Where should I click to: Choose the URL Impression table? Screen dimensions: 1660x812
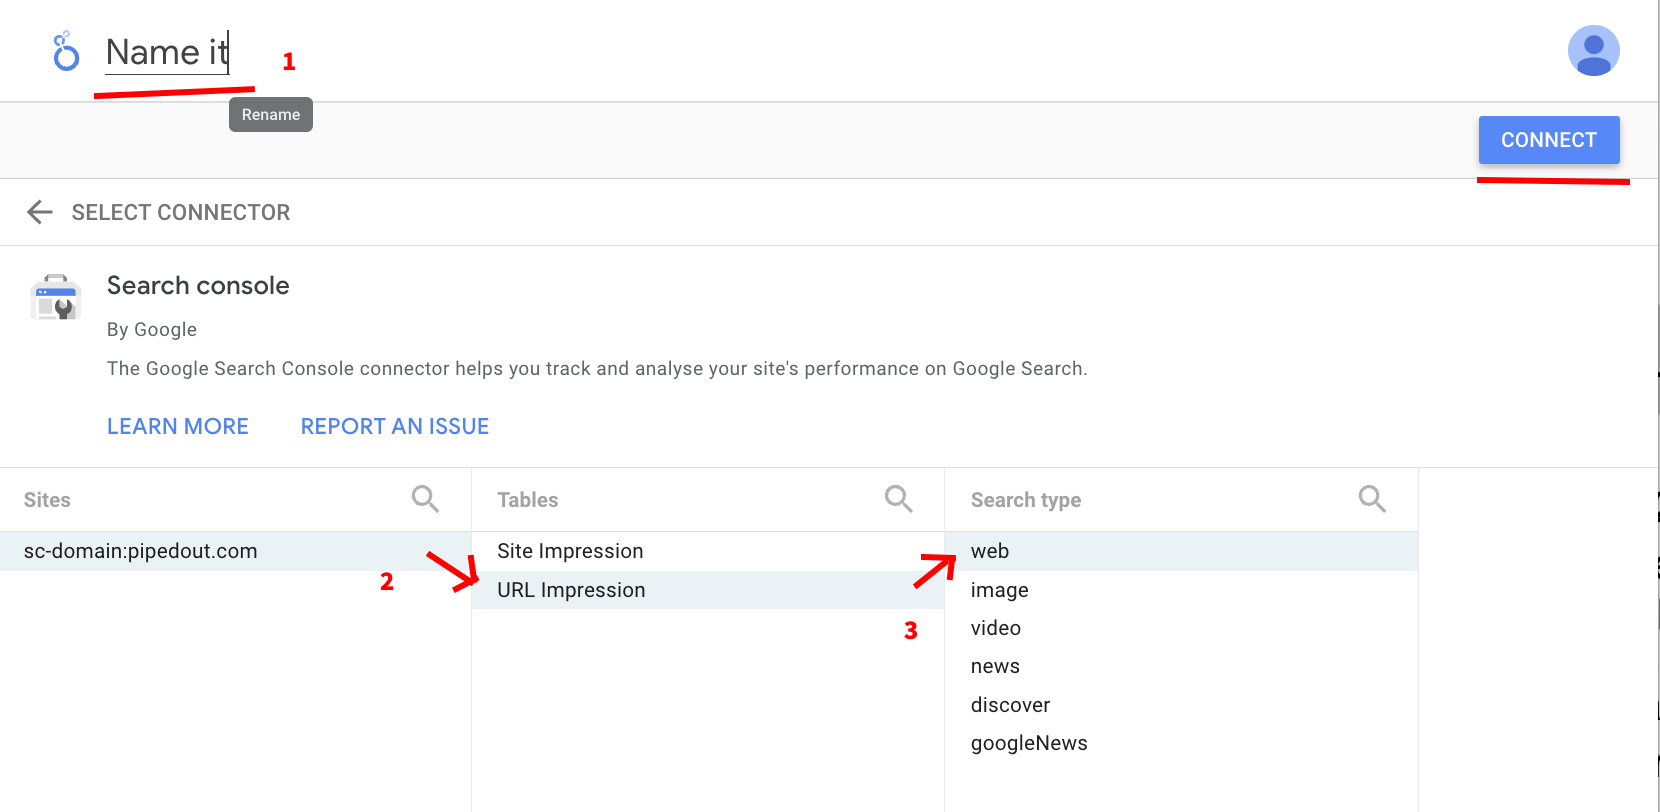(x=708, y=590)
